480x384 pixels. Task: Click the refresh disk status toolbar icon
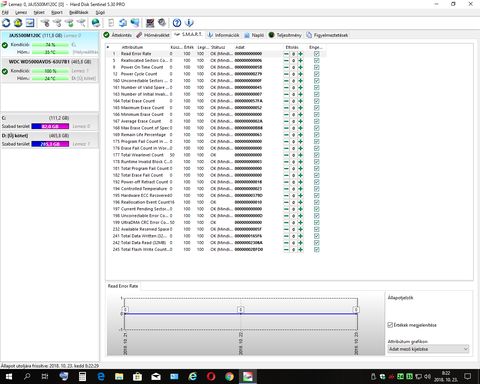point(6,23)
